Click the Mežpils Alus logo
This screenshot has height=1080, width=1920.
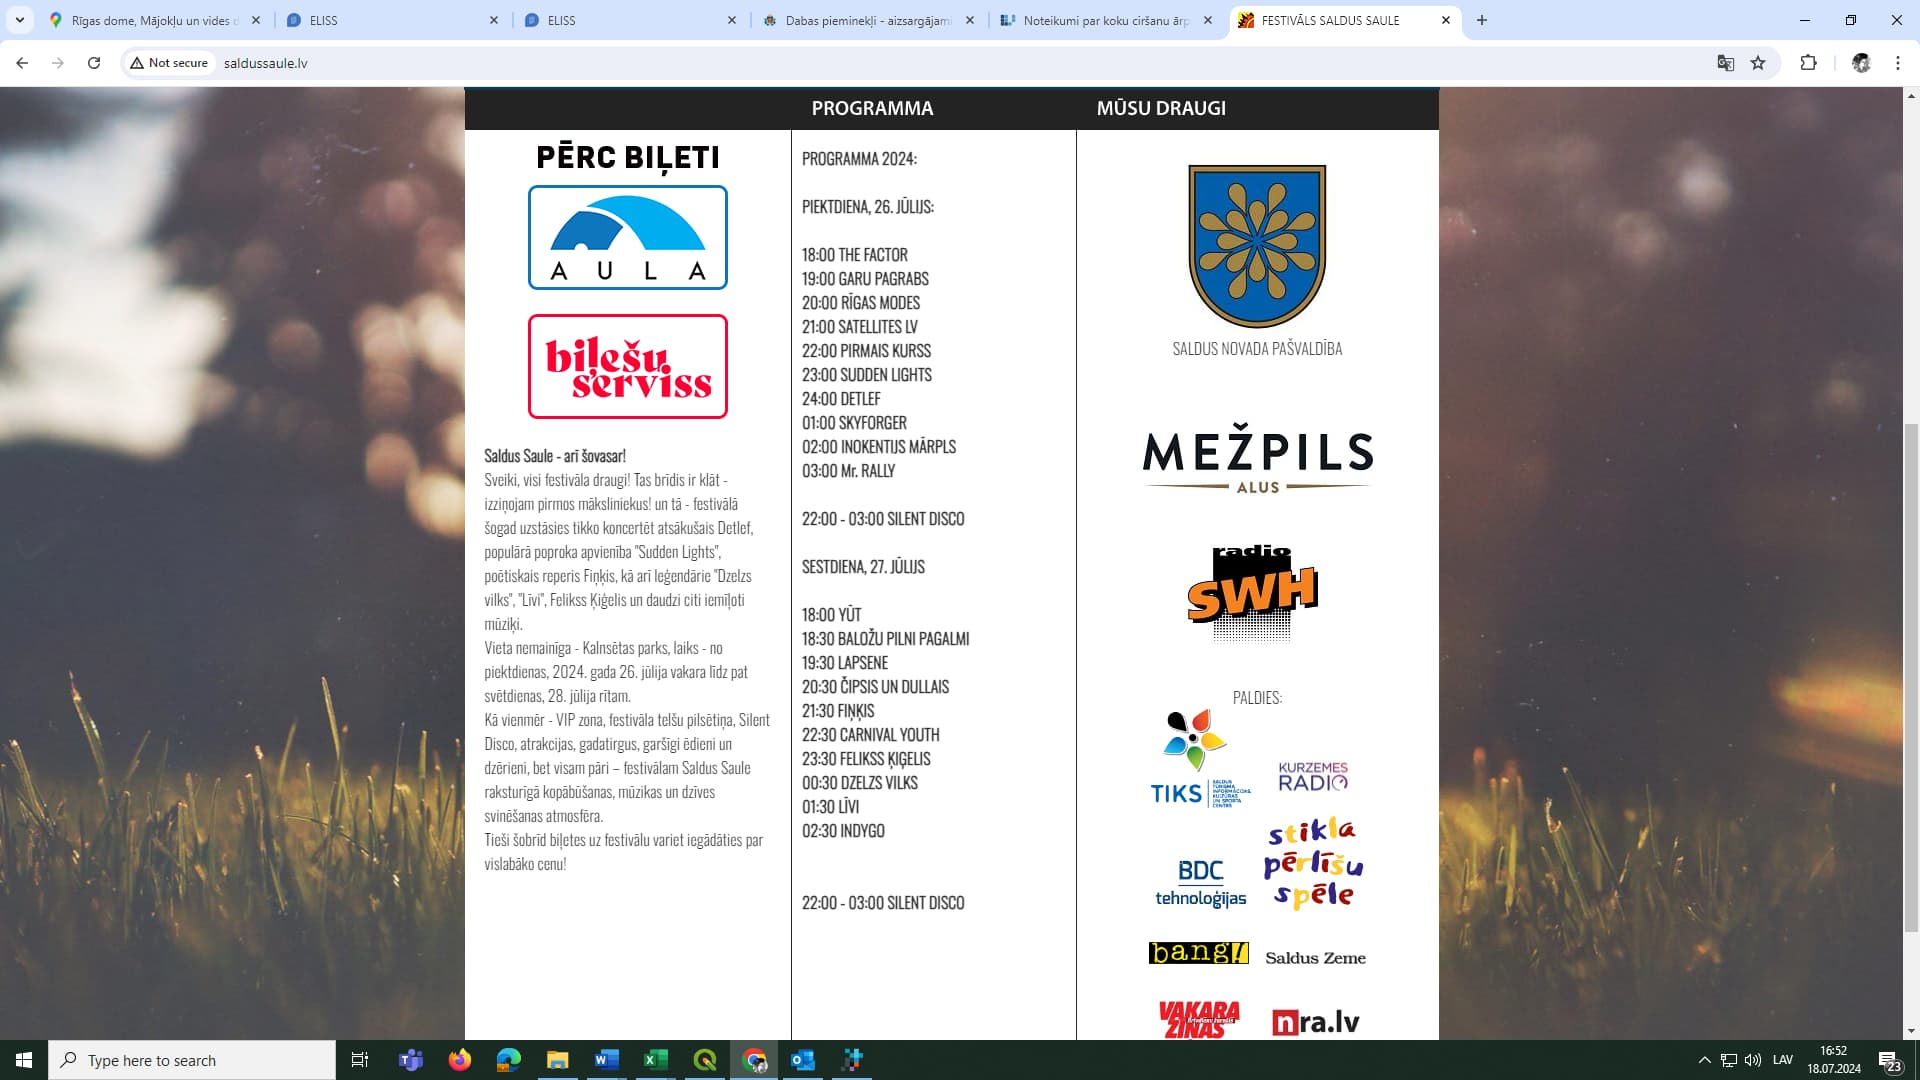(x=1257, y=461)
